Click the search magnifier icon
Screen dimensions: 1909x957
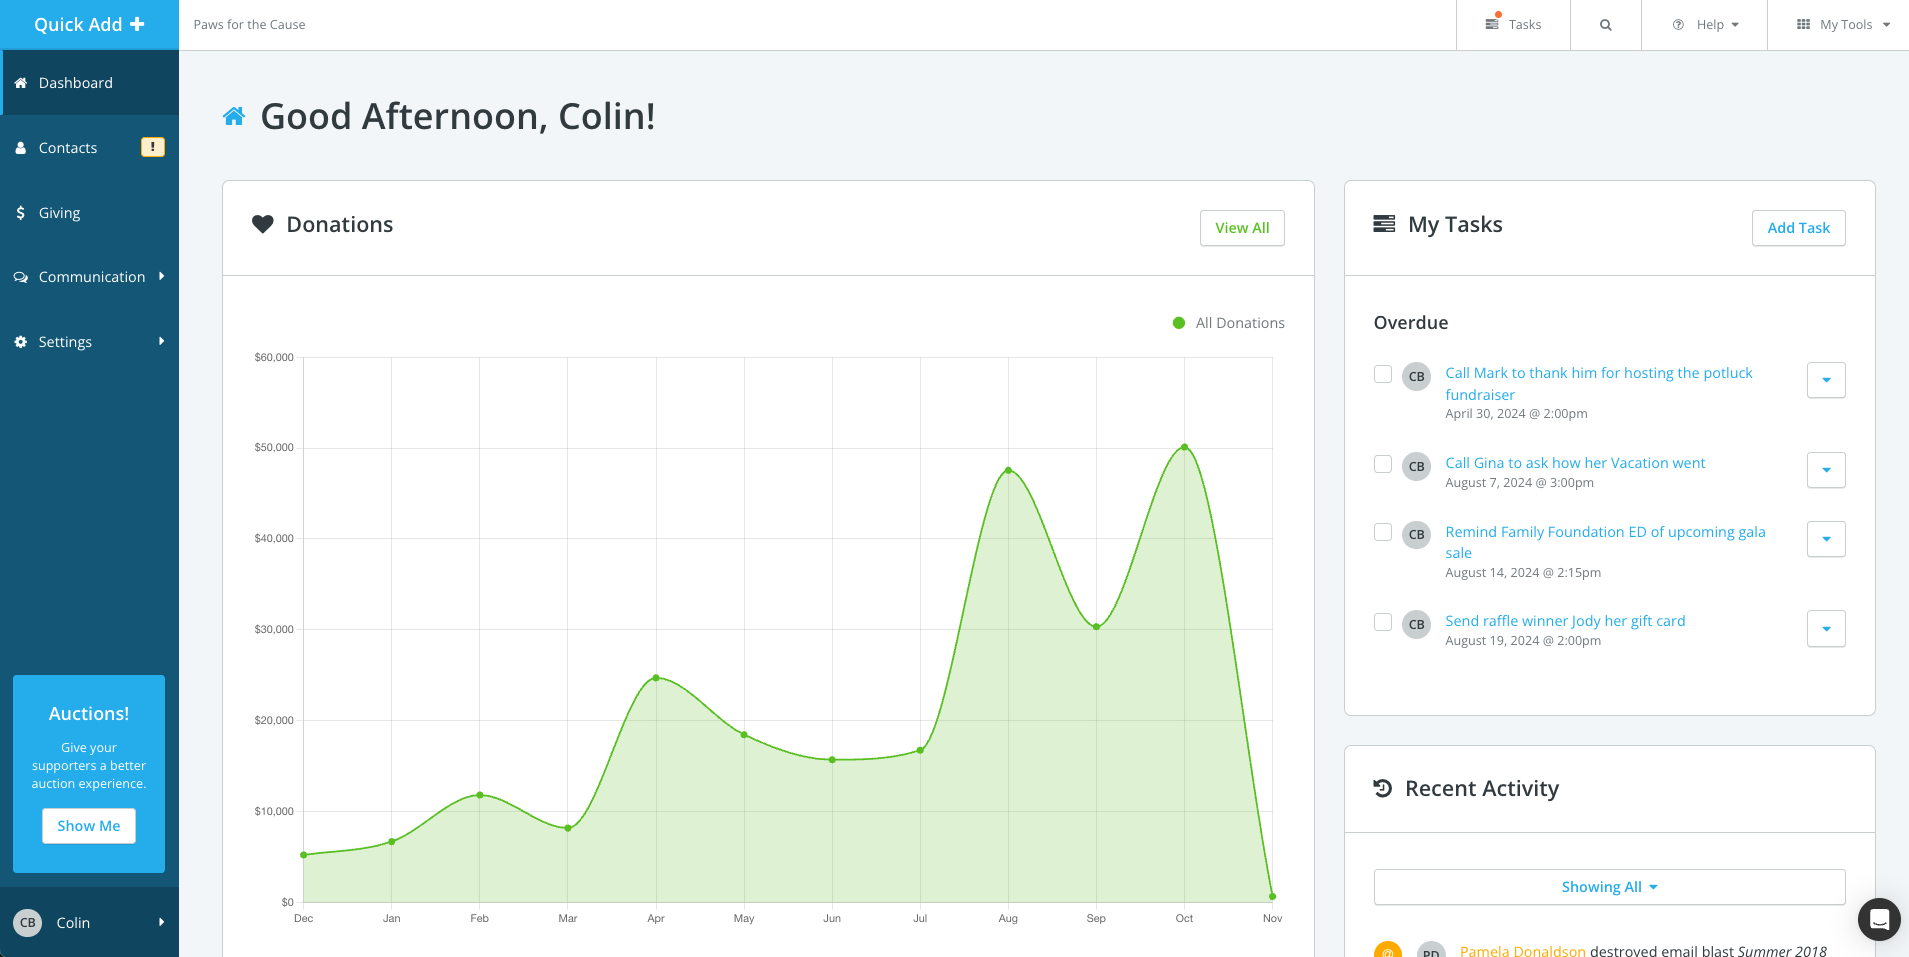point(1605,25)
